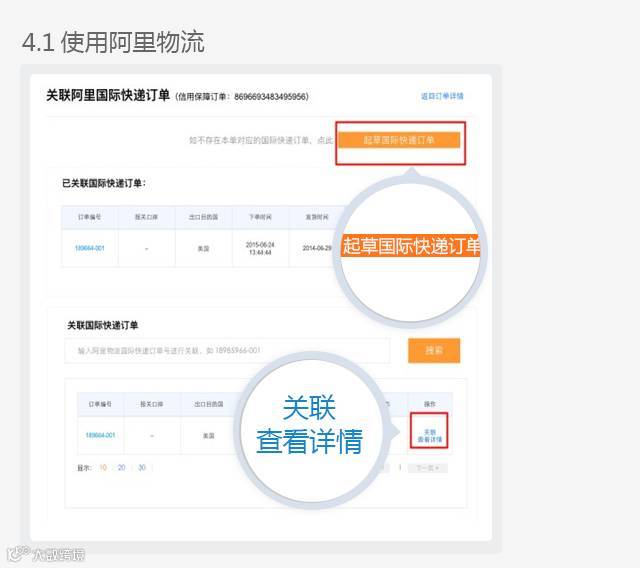Click the 2014-06-29 shipping date cell
This screenshot has width=640, height=568.
(x=317, y=248)
